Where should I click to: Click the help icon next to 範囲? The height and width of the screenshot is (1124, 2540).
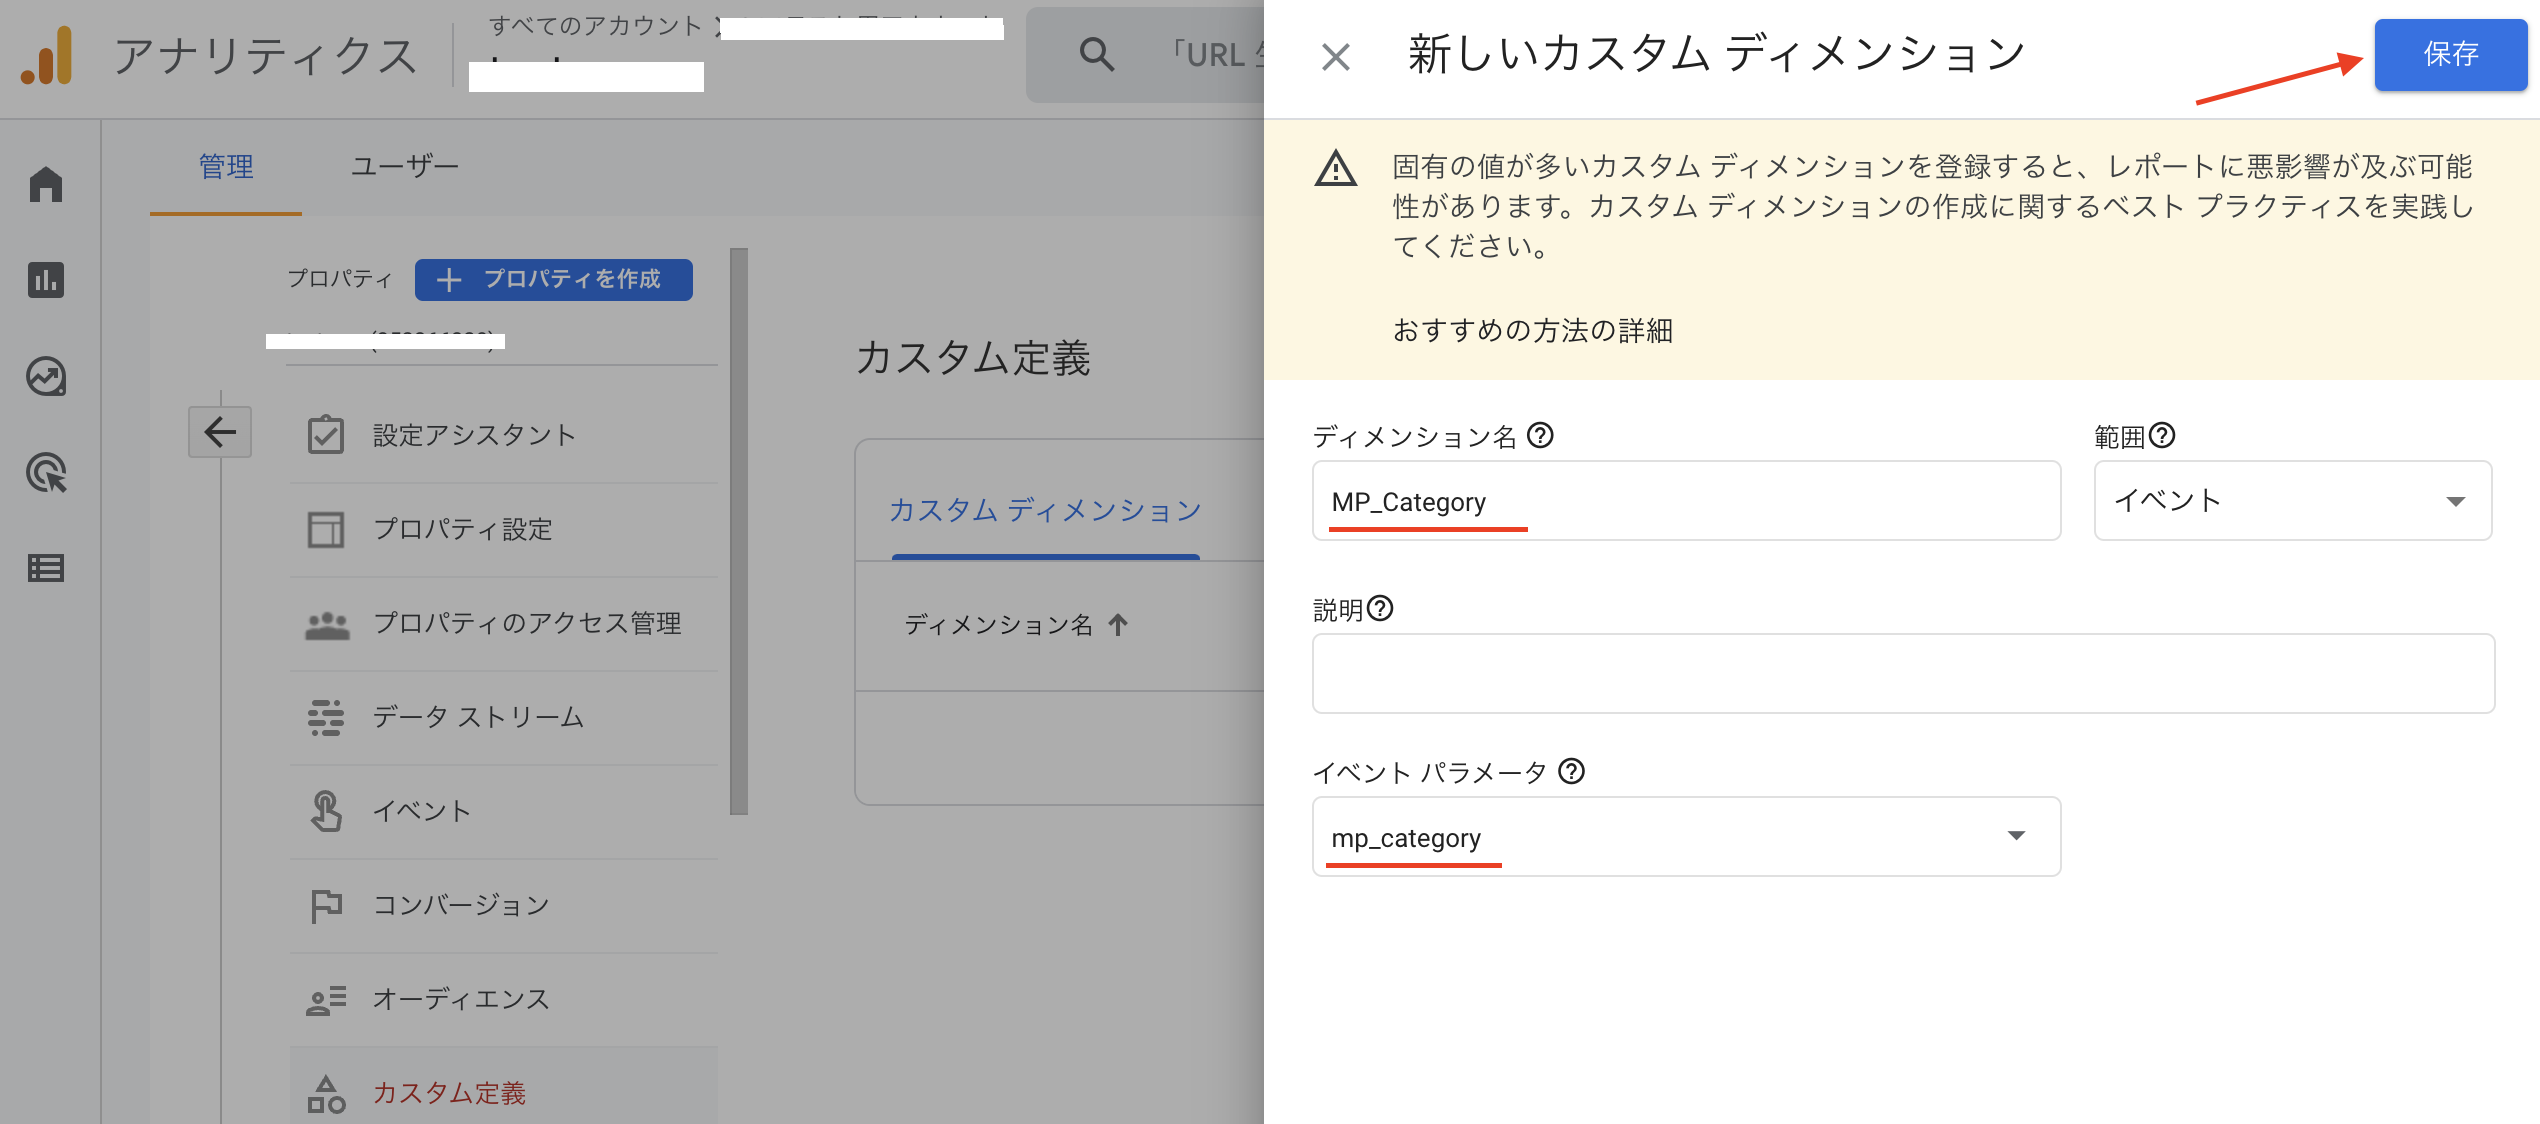(x=2162, y=435)
